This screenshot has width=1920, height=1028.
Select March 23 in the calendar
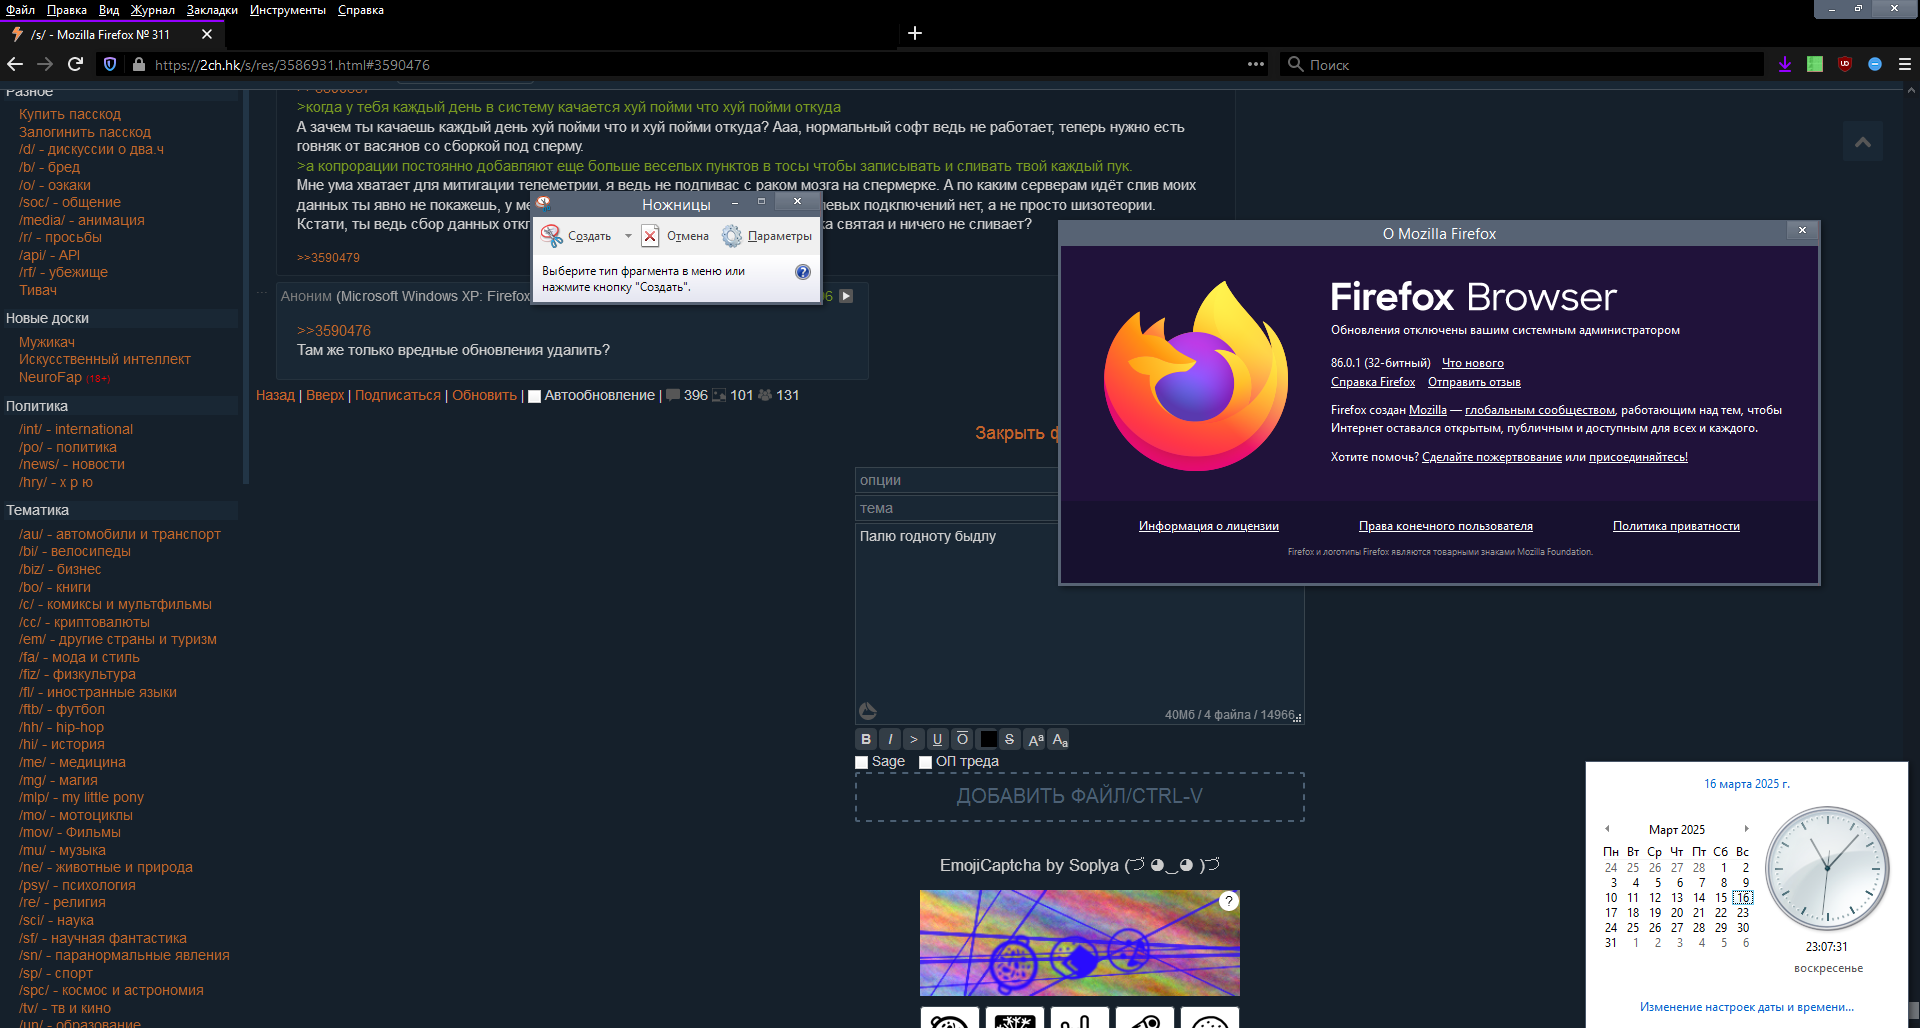pyautogui.click(x=1743, y=913)
